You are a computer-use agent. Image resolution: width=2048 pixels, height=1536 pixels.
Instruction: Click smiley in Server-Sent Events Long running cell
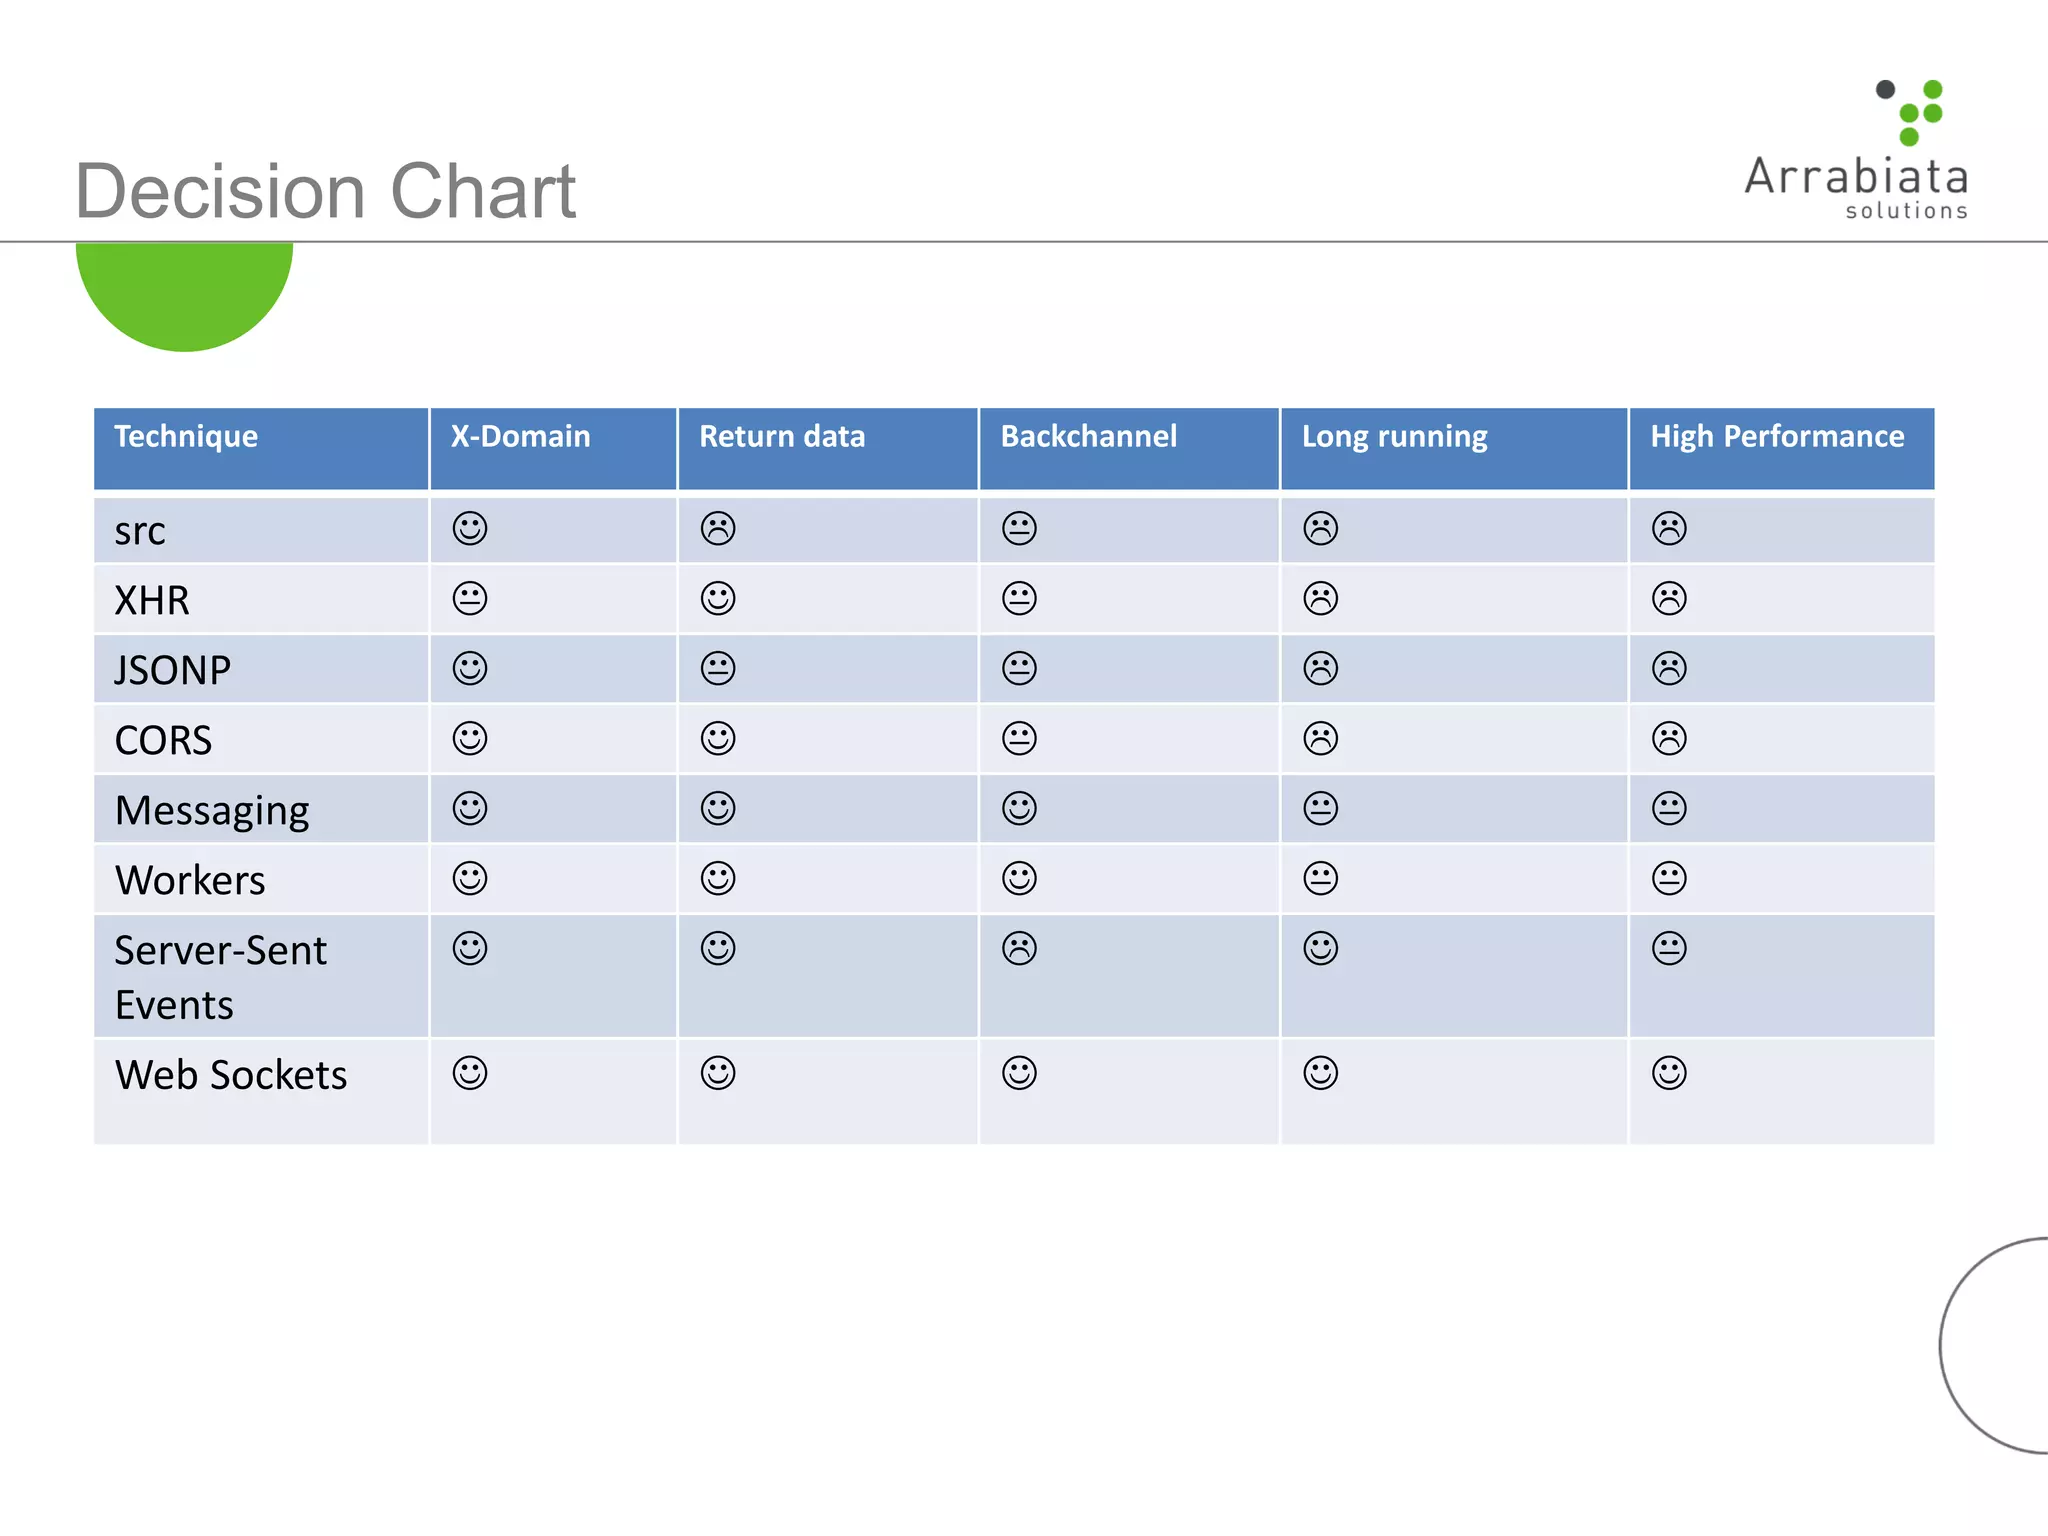[x=1320, y=948]
